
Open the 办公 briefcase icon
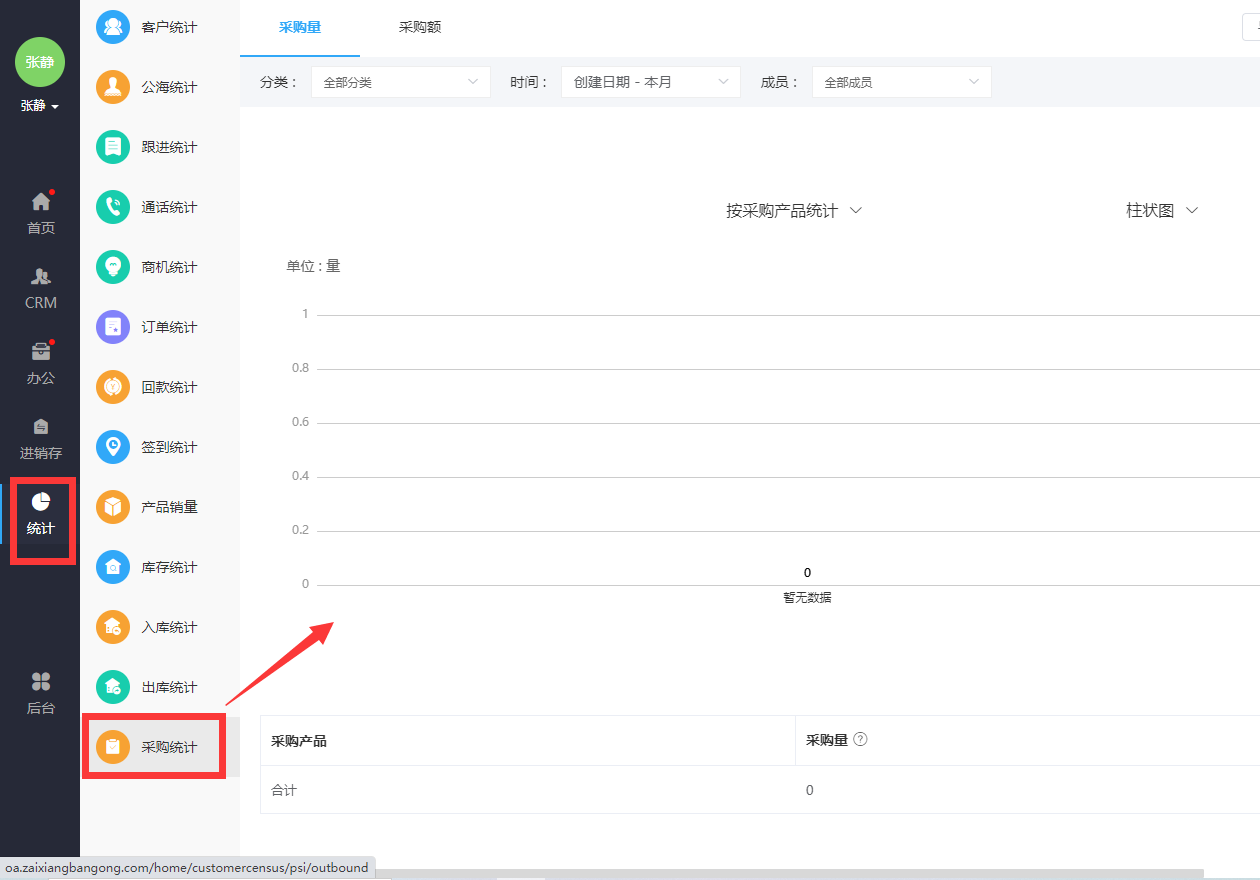tap(41, 352)
